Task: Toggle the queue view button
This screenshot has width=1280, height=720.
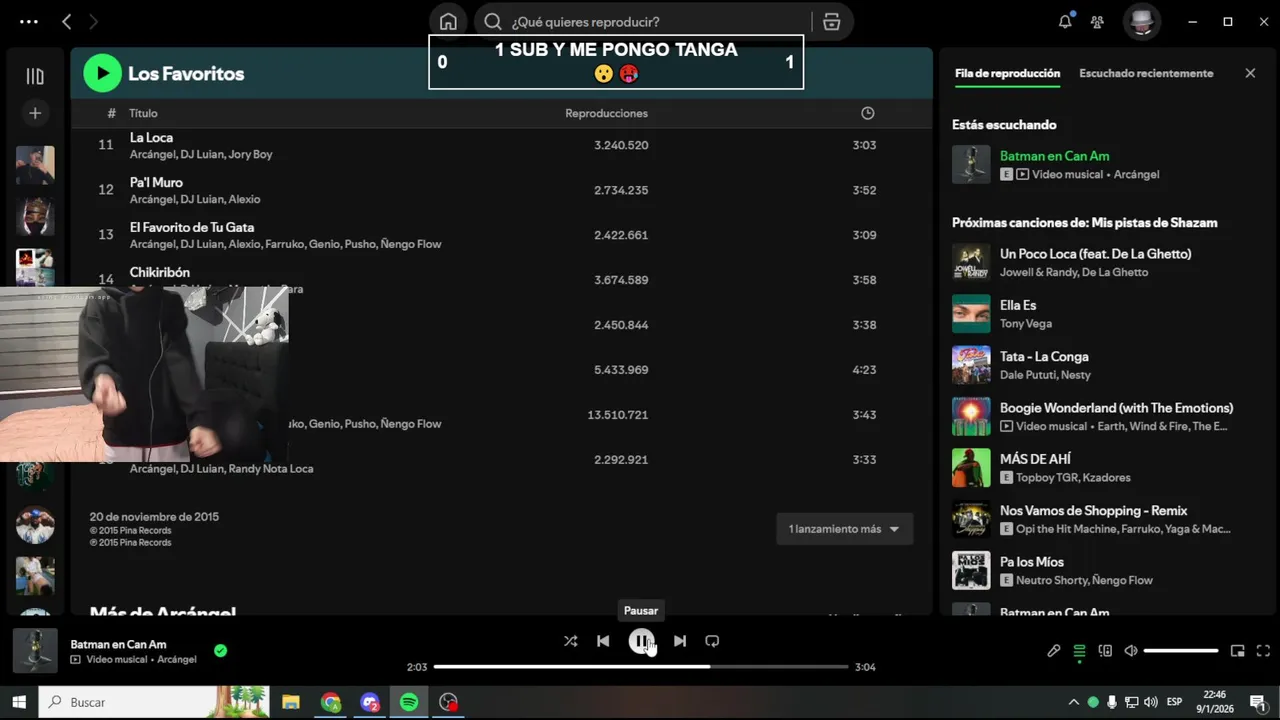Action: coord(1079,651)
